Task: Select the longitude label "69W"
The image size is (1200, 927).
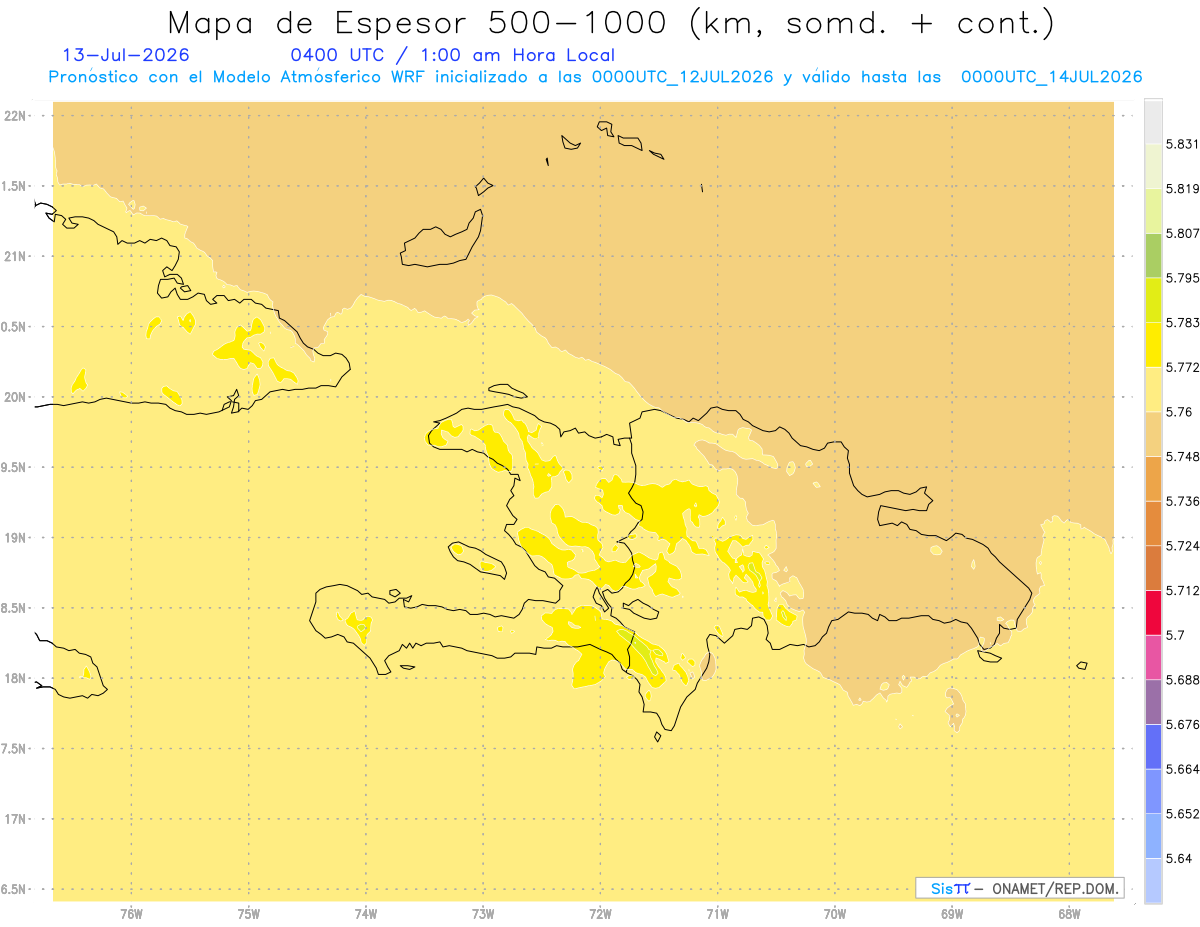Action: 952,913
